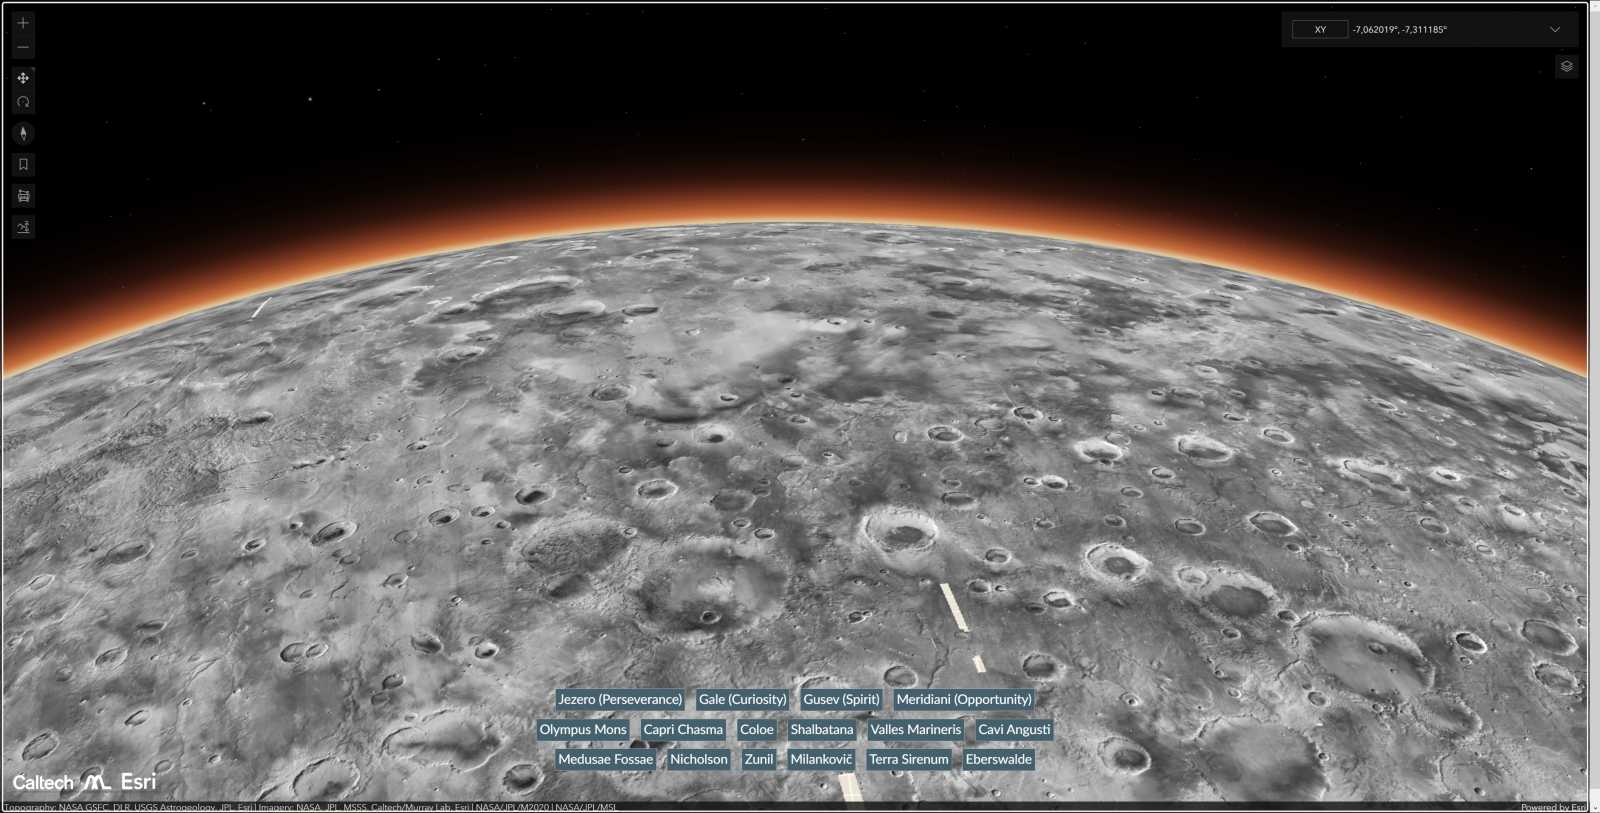Zoom out with the minus button
This screenshot has width=1600, height=813.
(23, 47)
